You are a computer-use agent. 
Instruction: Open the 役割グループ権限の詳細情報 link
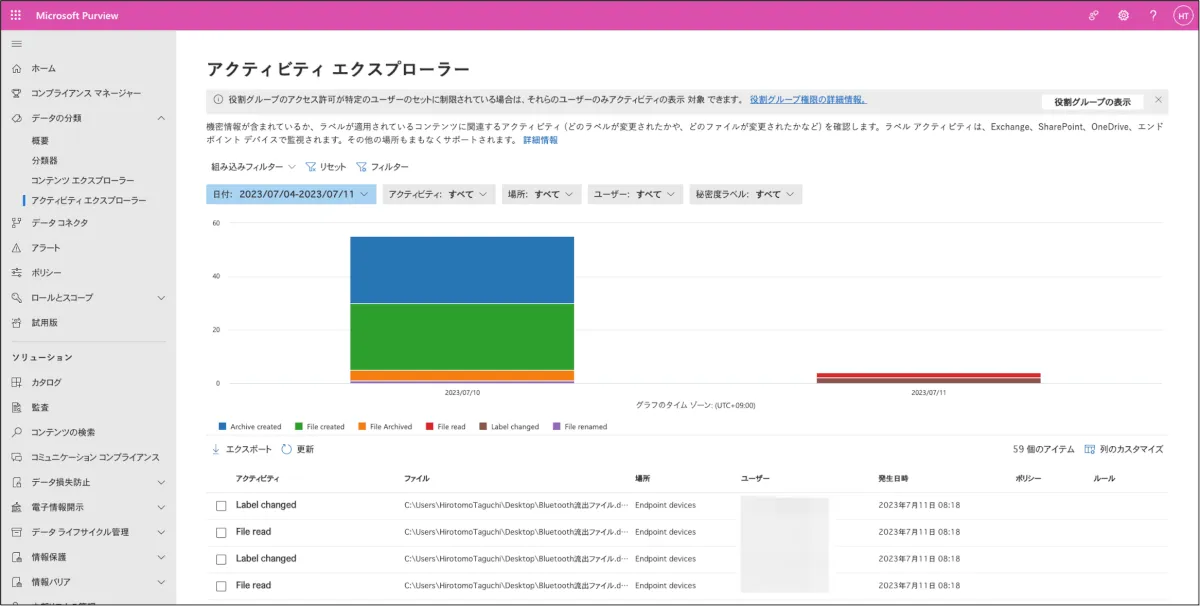pos(807,100)
